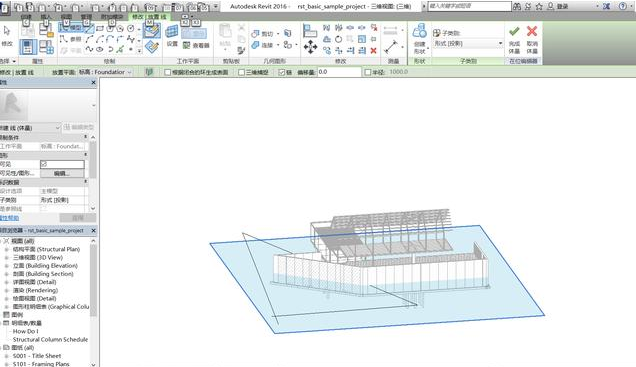
Task: Click the Paste tool in clipboard panel
Action: [x=225, y=36]
